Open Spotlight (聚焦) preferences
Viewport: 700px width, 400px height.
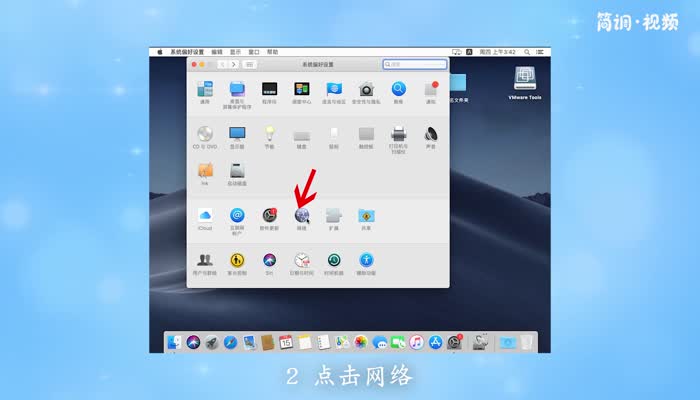tap(398, 89)
